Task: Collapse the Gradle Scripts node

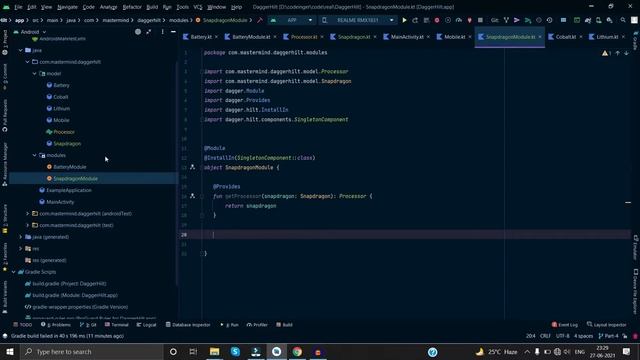Action: click(13, 272)
